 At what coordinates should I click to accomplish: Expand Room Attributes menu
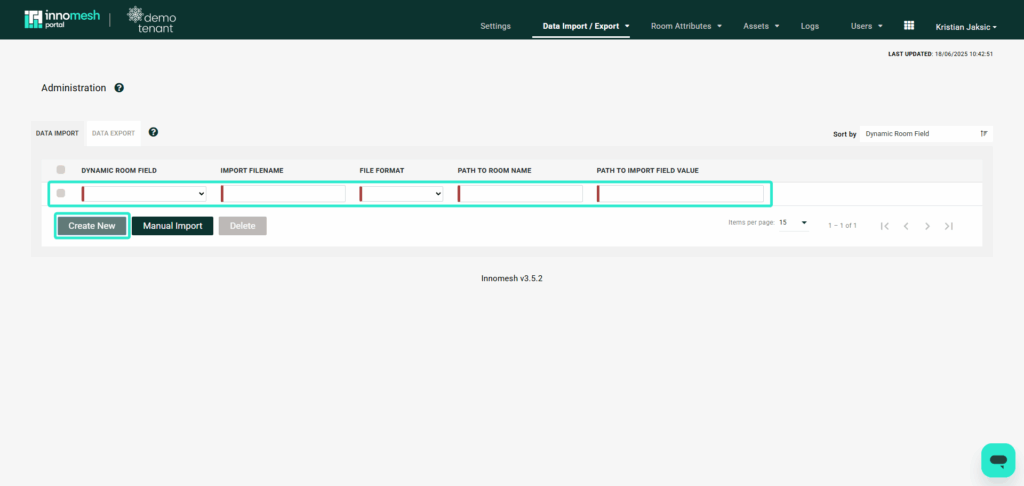pos(686,26)
